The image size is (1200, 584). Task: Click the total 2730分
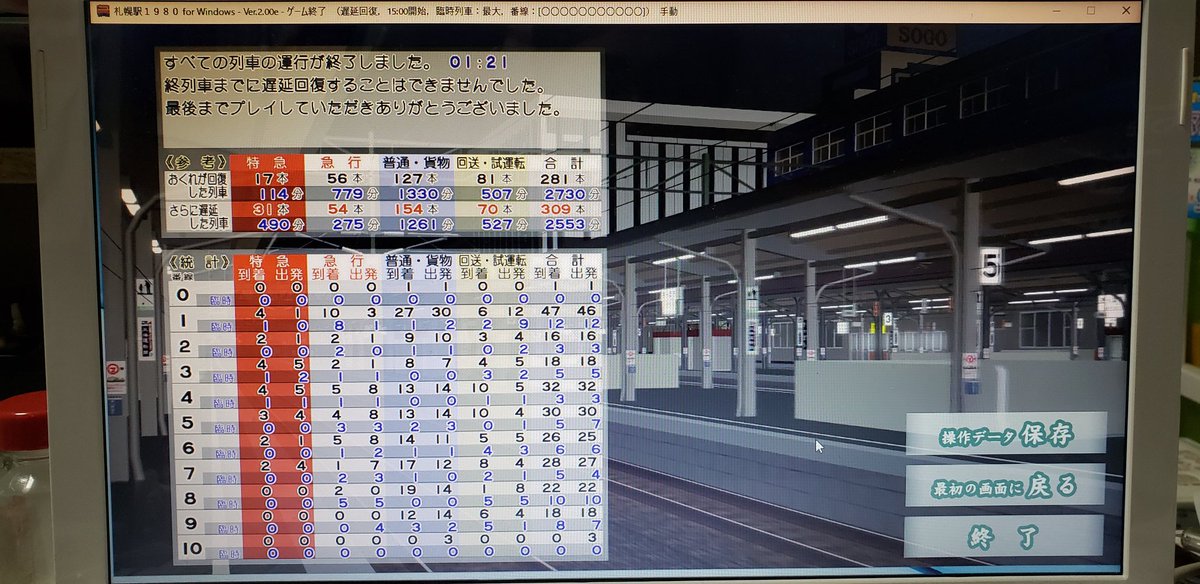coord(572,193)
